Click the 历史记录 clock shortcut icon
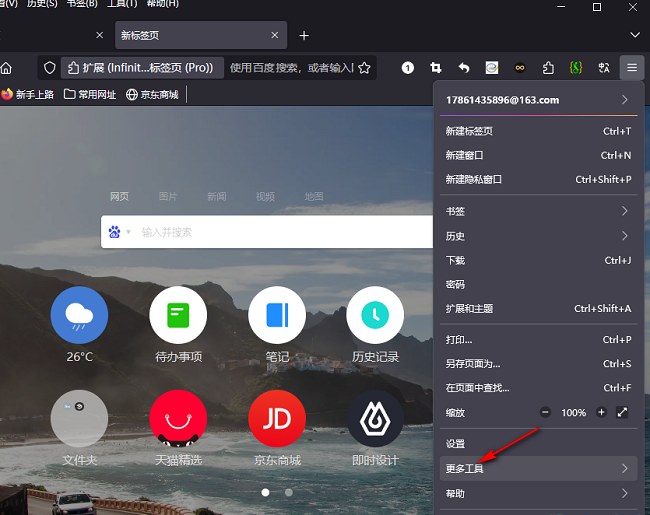Screen dimensions: 650x515 pyautogui.click(x=375, y=316)
